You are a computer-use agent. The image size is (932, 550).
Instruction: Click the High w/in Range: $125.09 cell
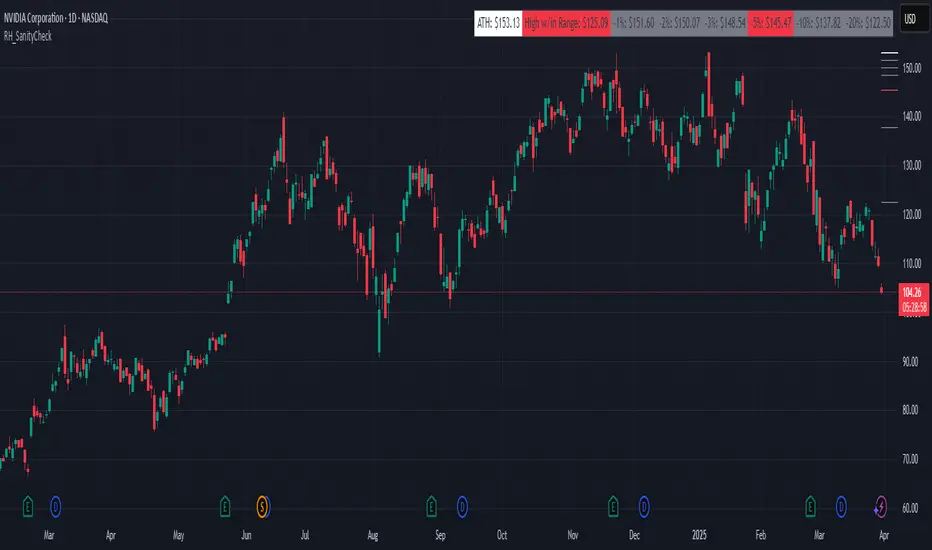coord(566,23)
